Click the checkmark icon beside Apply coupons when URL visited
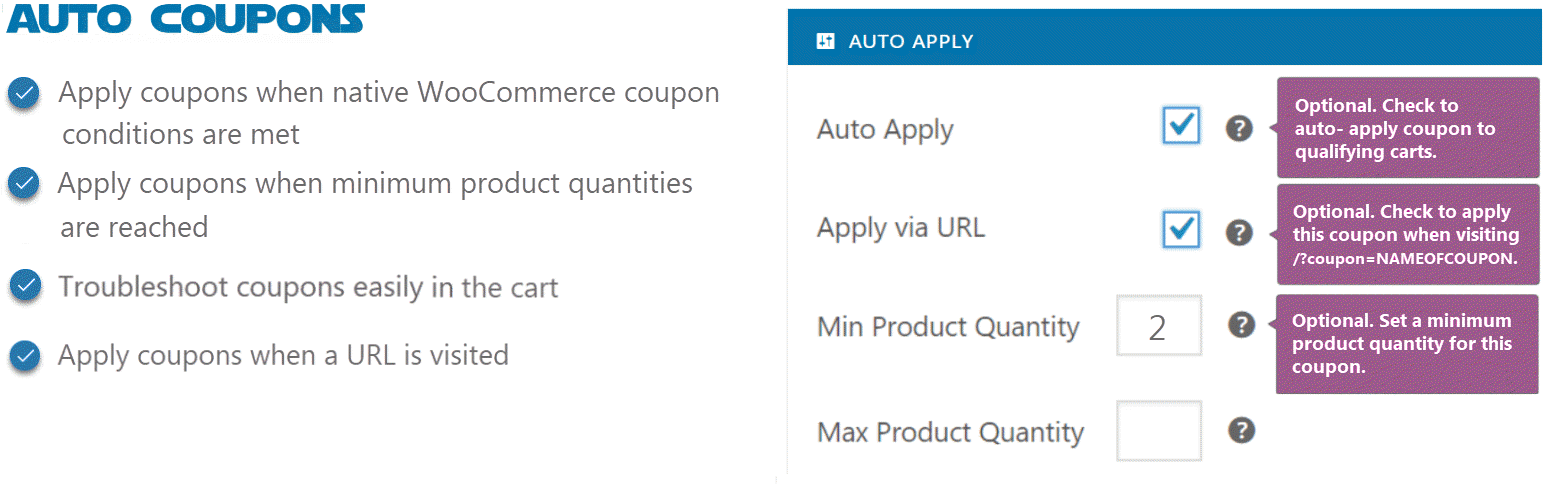Image resolution: width=1544 pixels, height=500 pixels. click(x=24, y=355)
